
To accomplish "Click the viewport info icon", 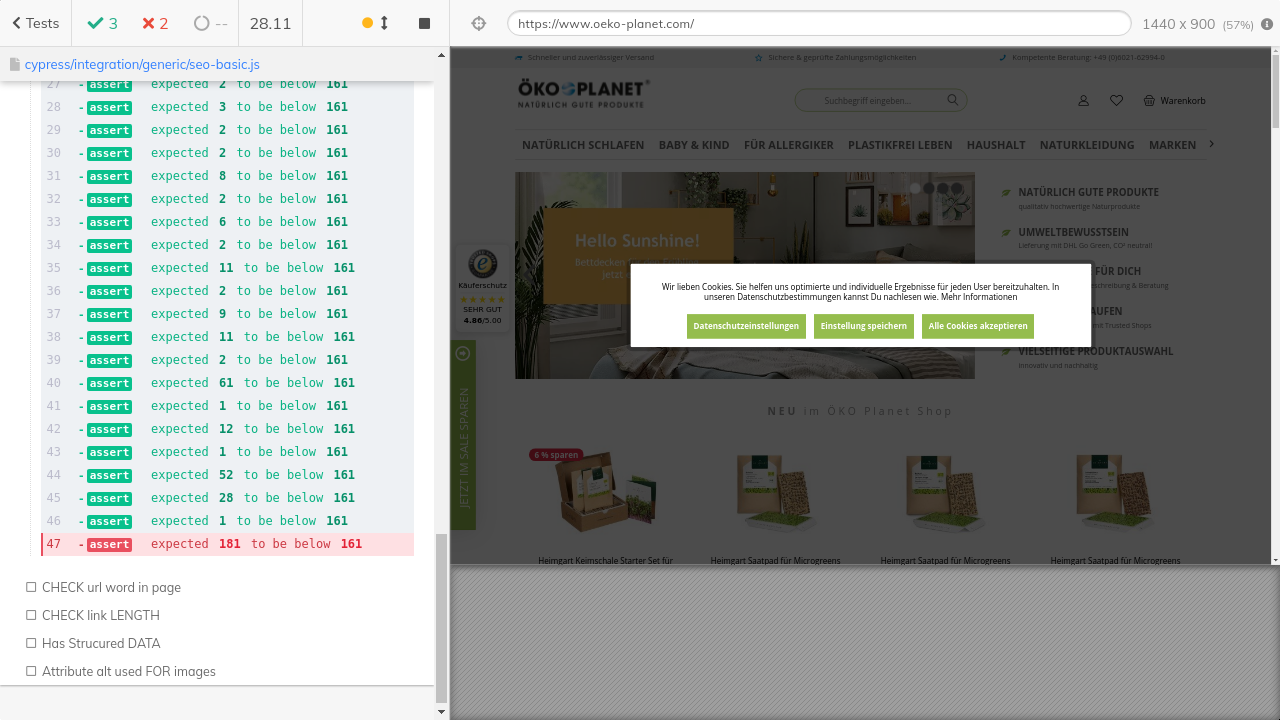I will pyautogui.click(x=1269, y=24).
